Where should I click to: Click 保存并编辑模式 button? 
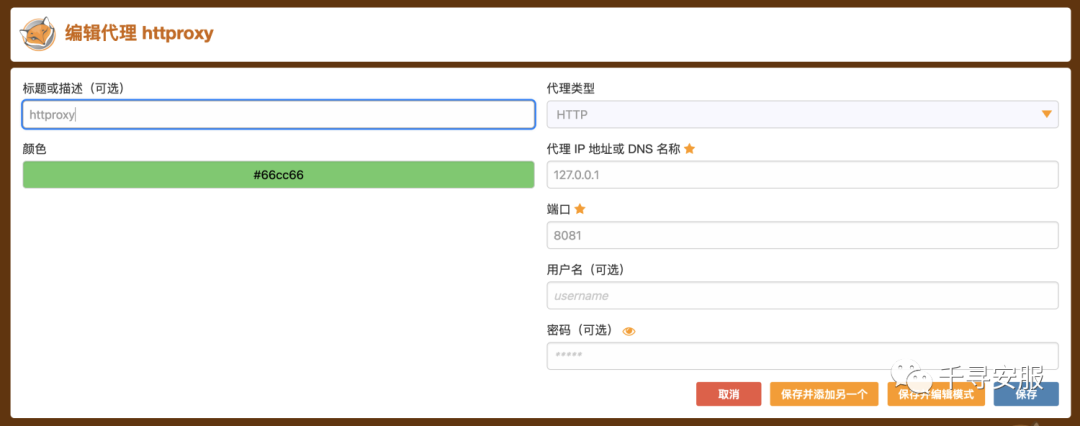coord(936,394)
